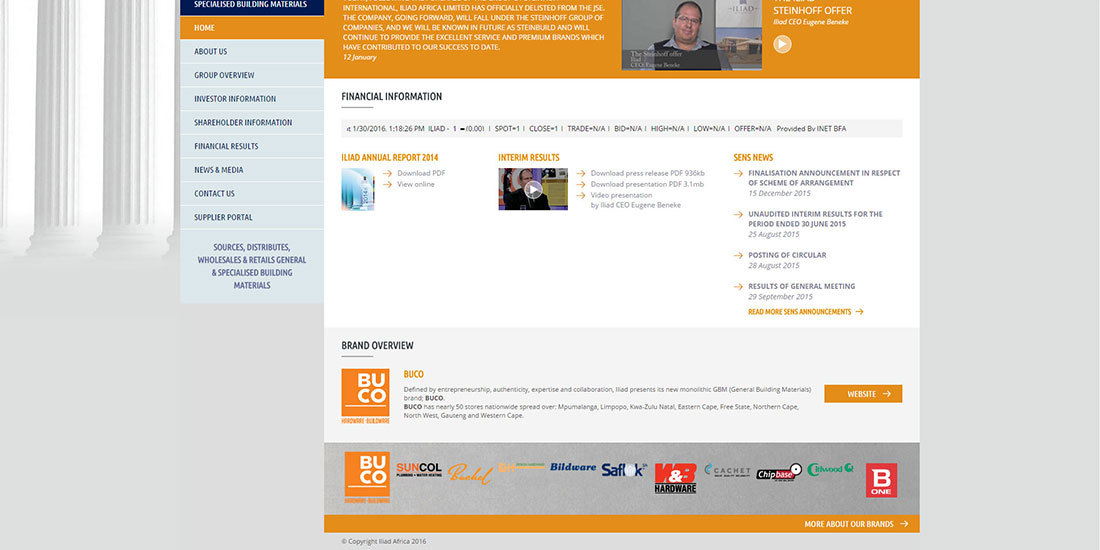This screenshot has width=1100, height=550.
Task: Download press release PDF 936kb
Action: [x=647, y=173]
